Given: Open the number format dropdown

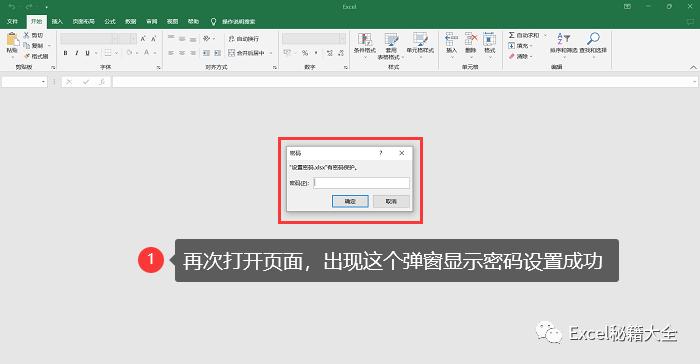Looking at the screenshot, I should [342, 39].
